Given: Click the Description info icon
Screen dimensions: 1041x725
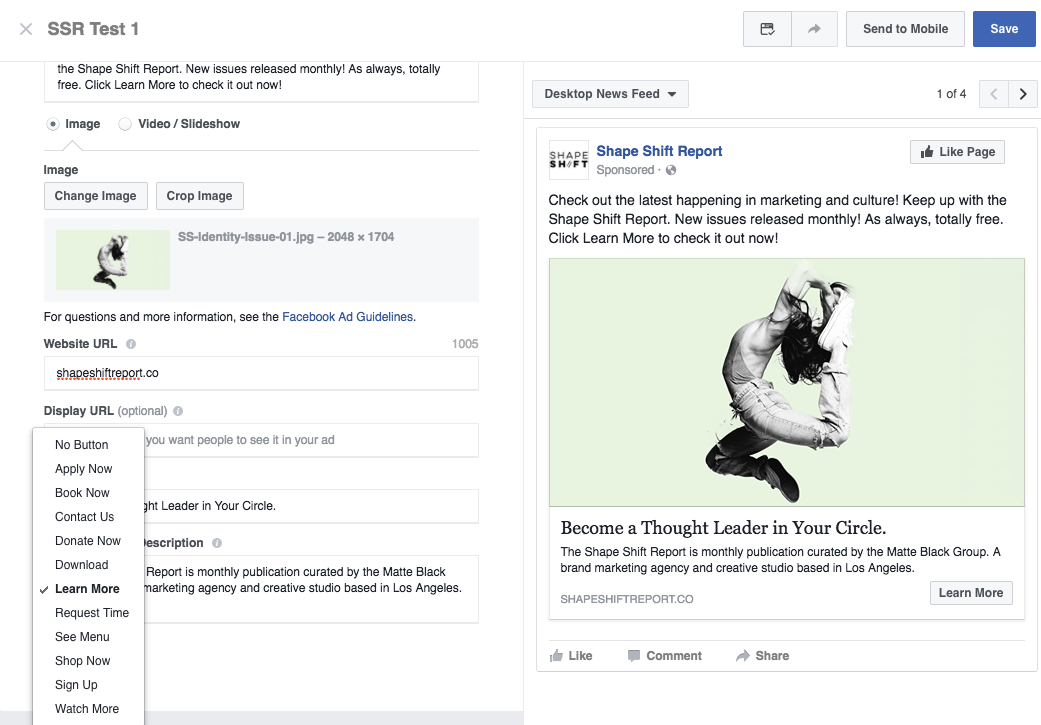Looking at the screenshot, I should point(217,543).
